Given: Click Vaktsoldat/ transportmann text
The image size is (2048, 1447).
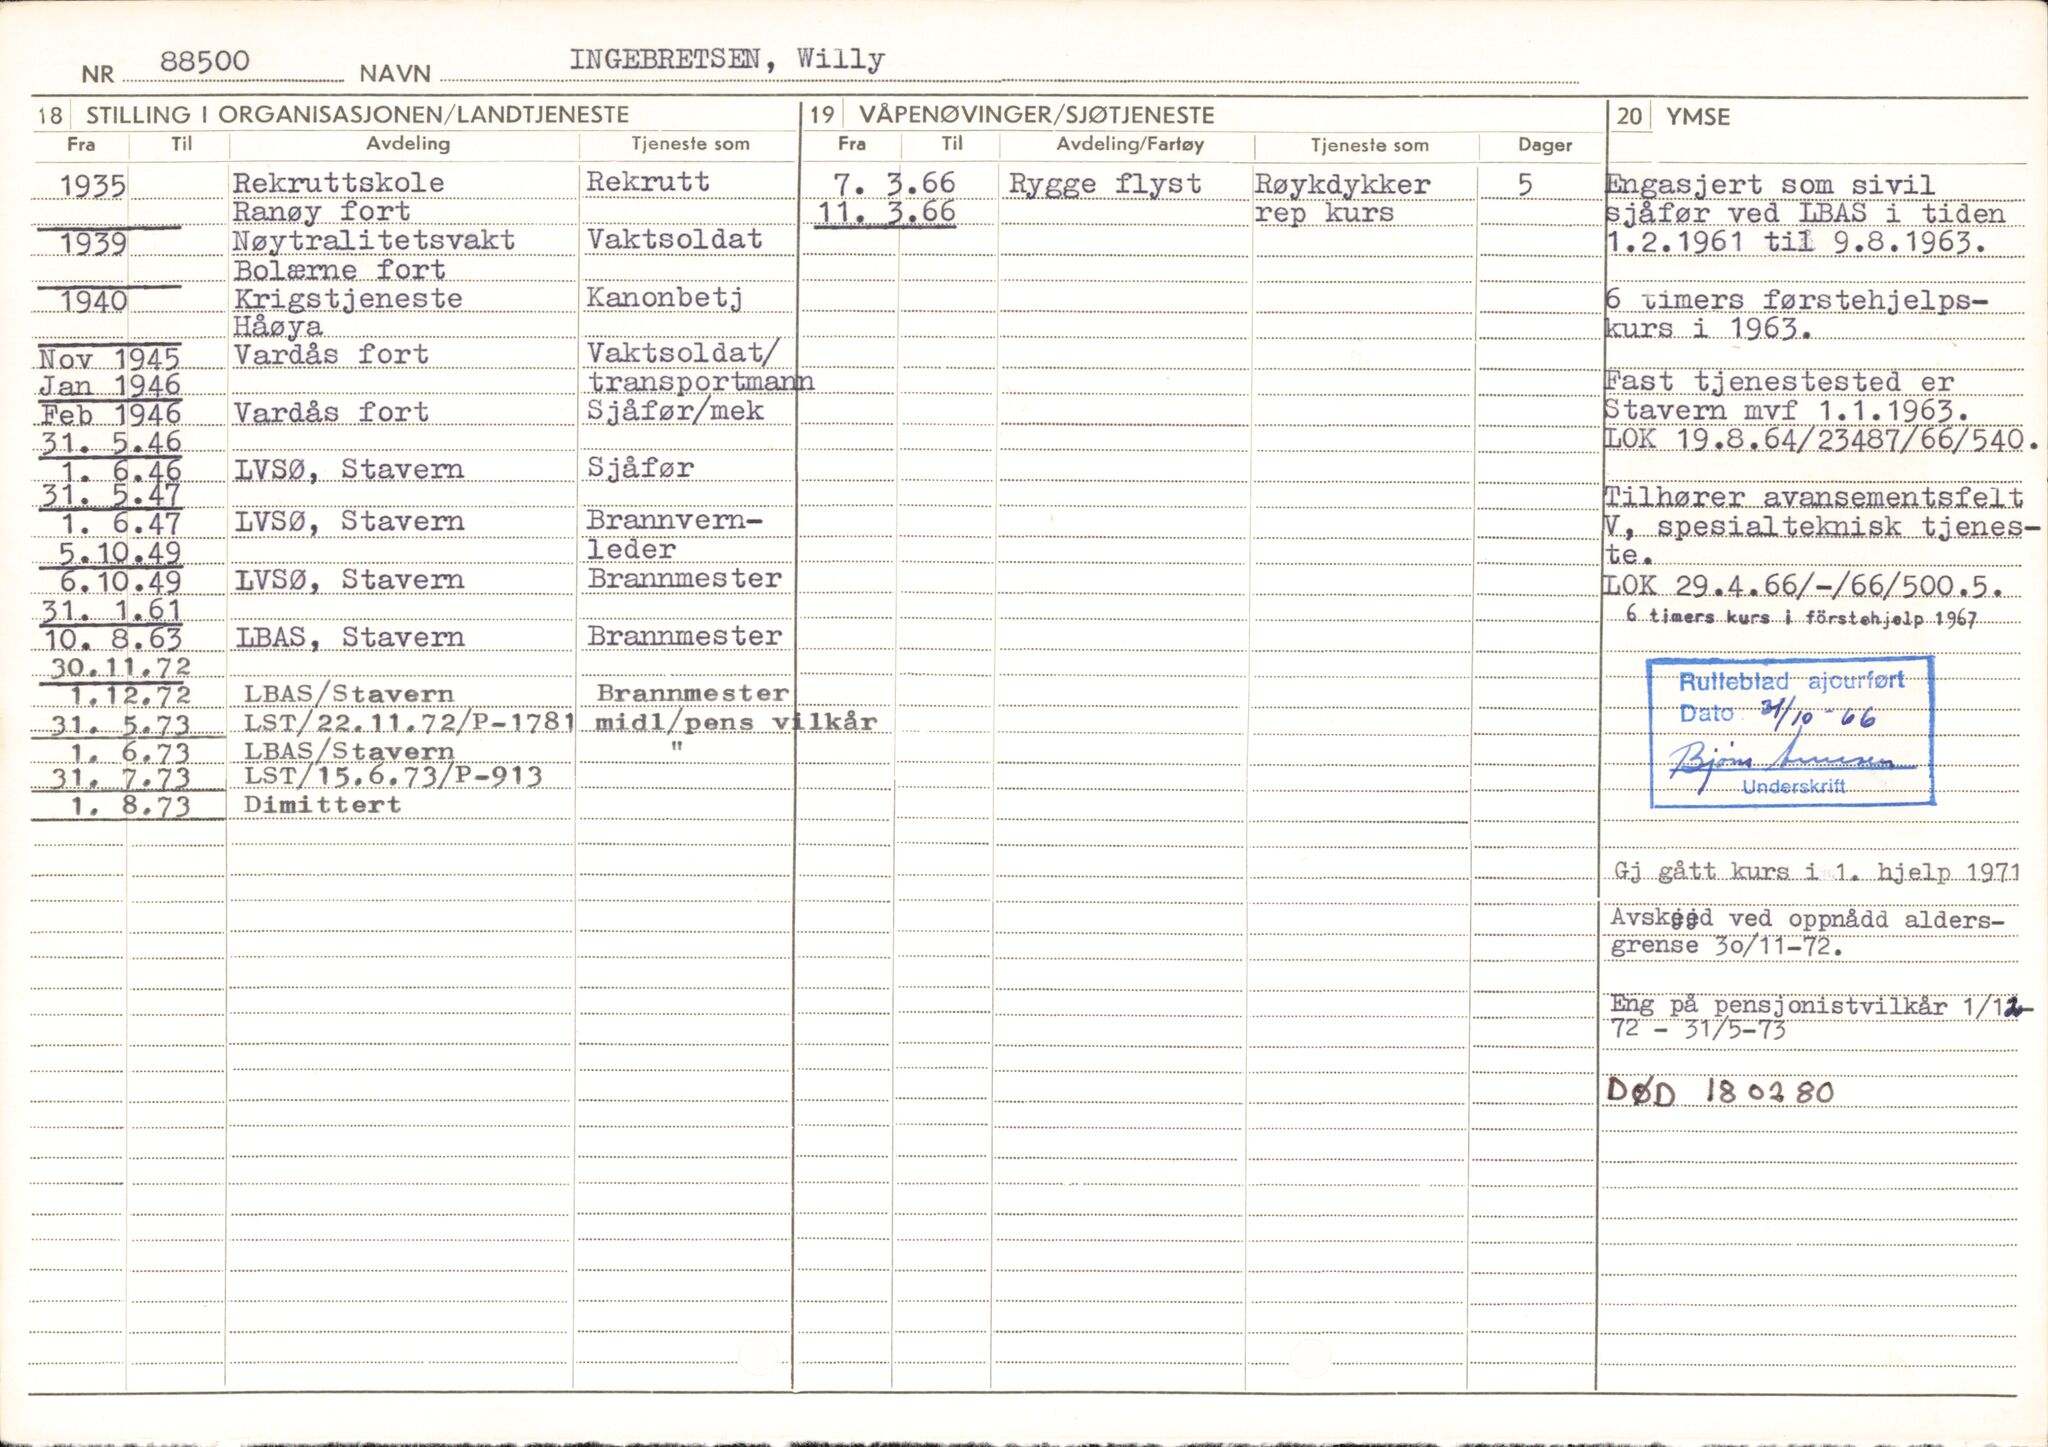Looking at the screenshot, I should point(700,367).
